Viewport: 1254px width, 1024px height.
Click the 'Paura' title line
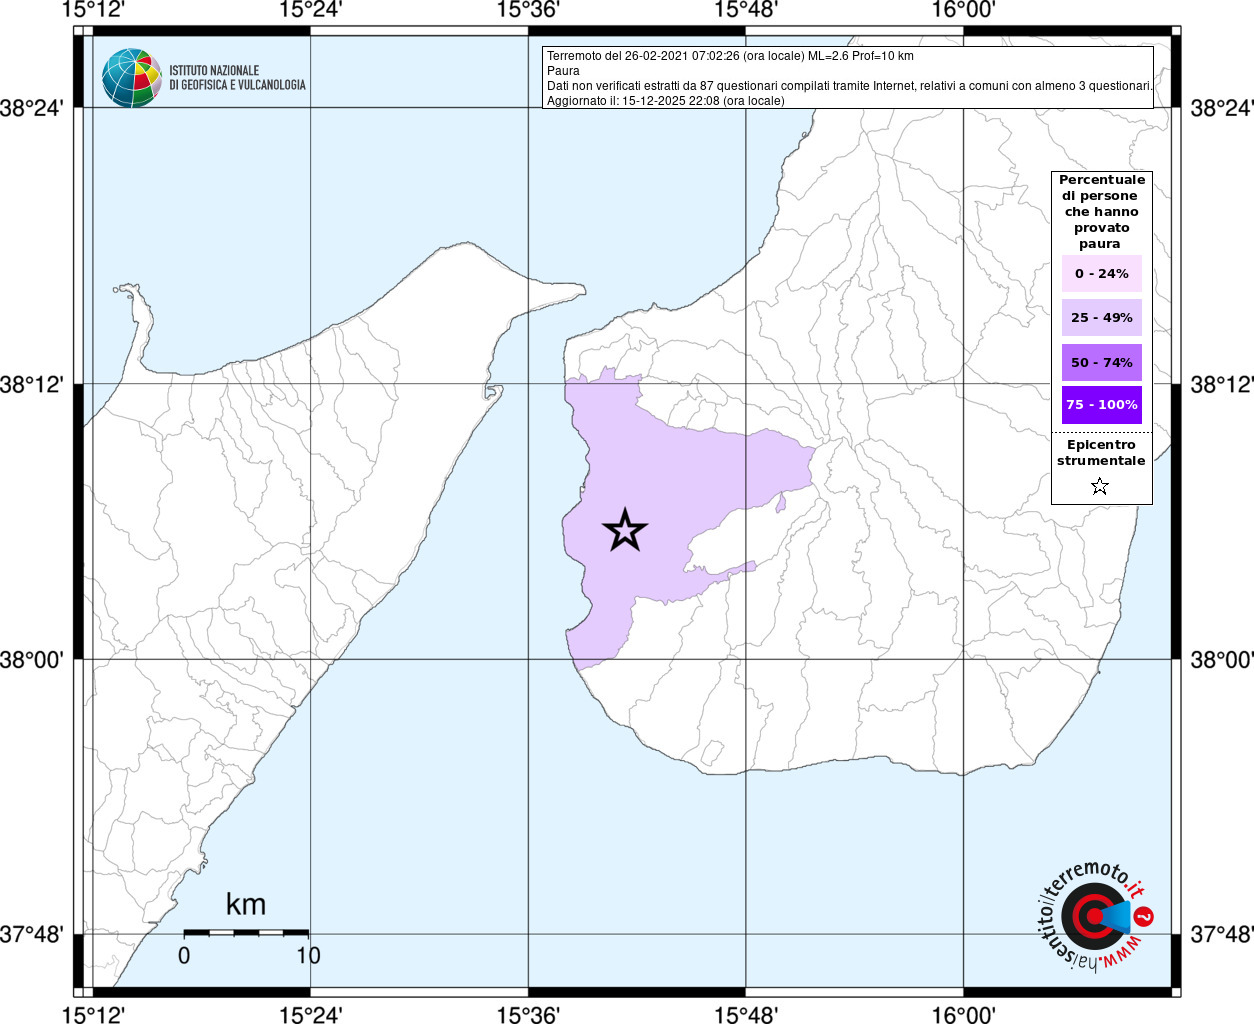pyautogui.click(x=563, y=71)
